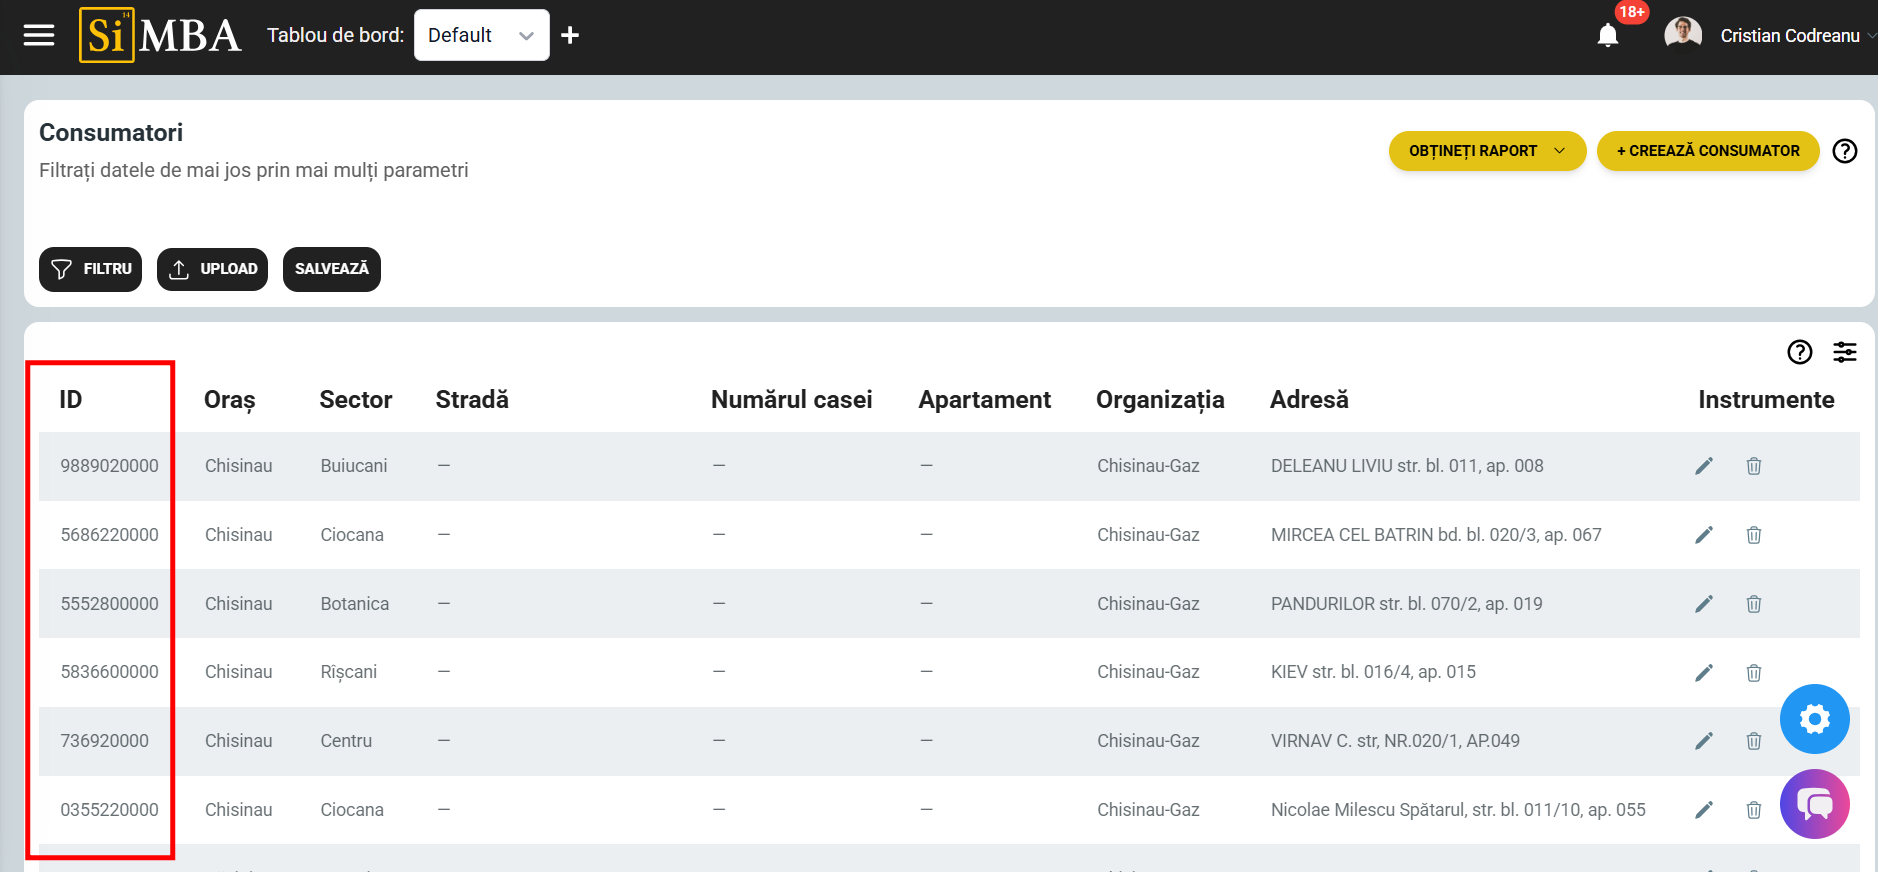Click the Creează Consumator button
The image size is (1878, 872).
1707,151
